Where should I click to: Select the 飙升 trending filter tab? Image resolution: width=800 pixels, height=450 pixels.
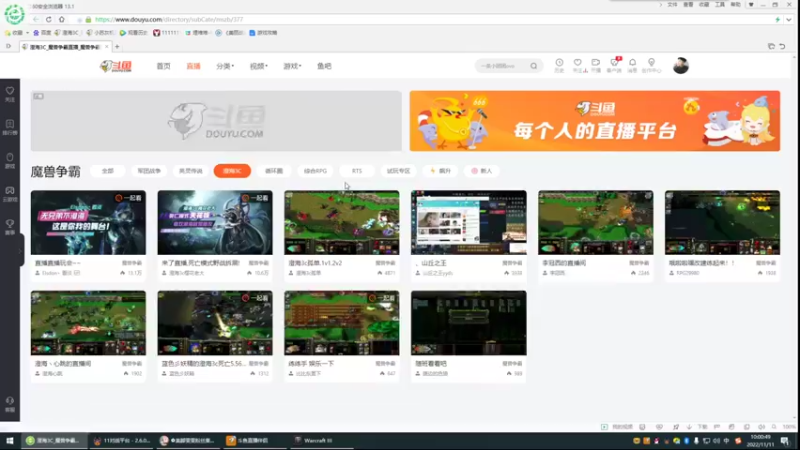tap(440, 171)
